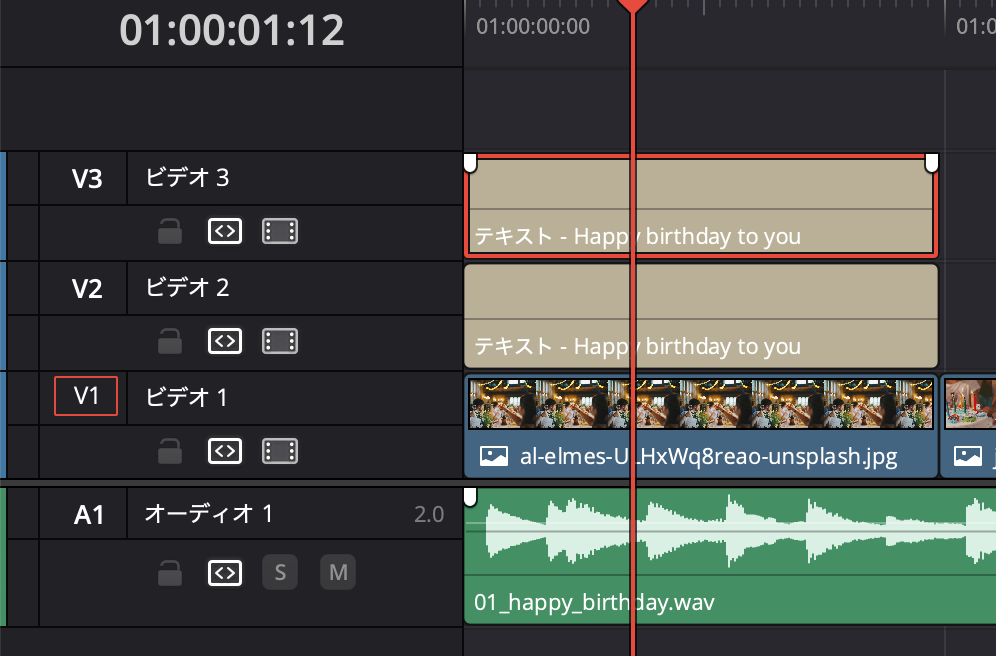
Task: Lock the V1 video track
Action: 170,452
